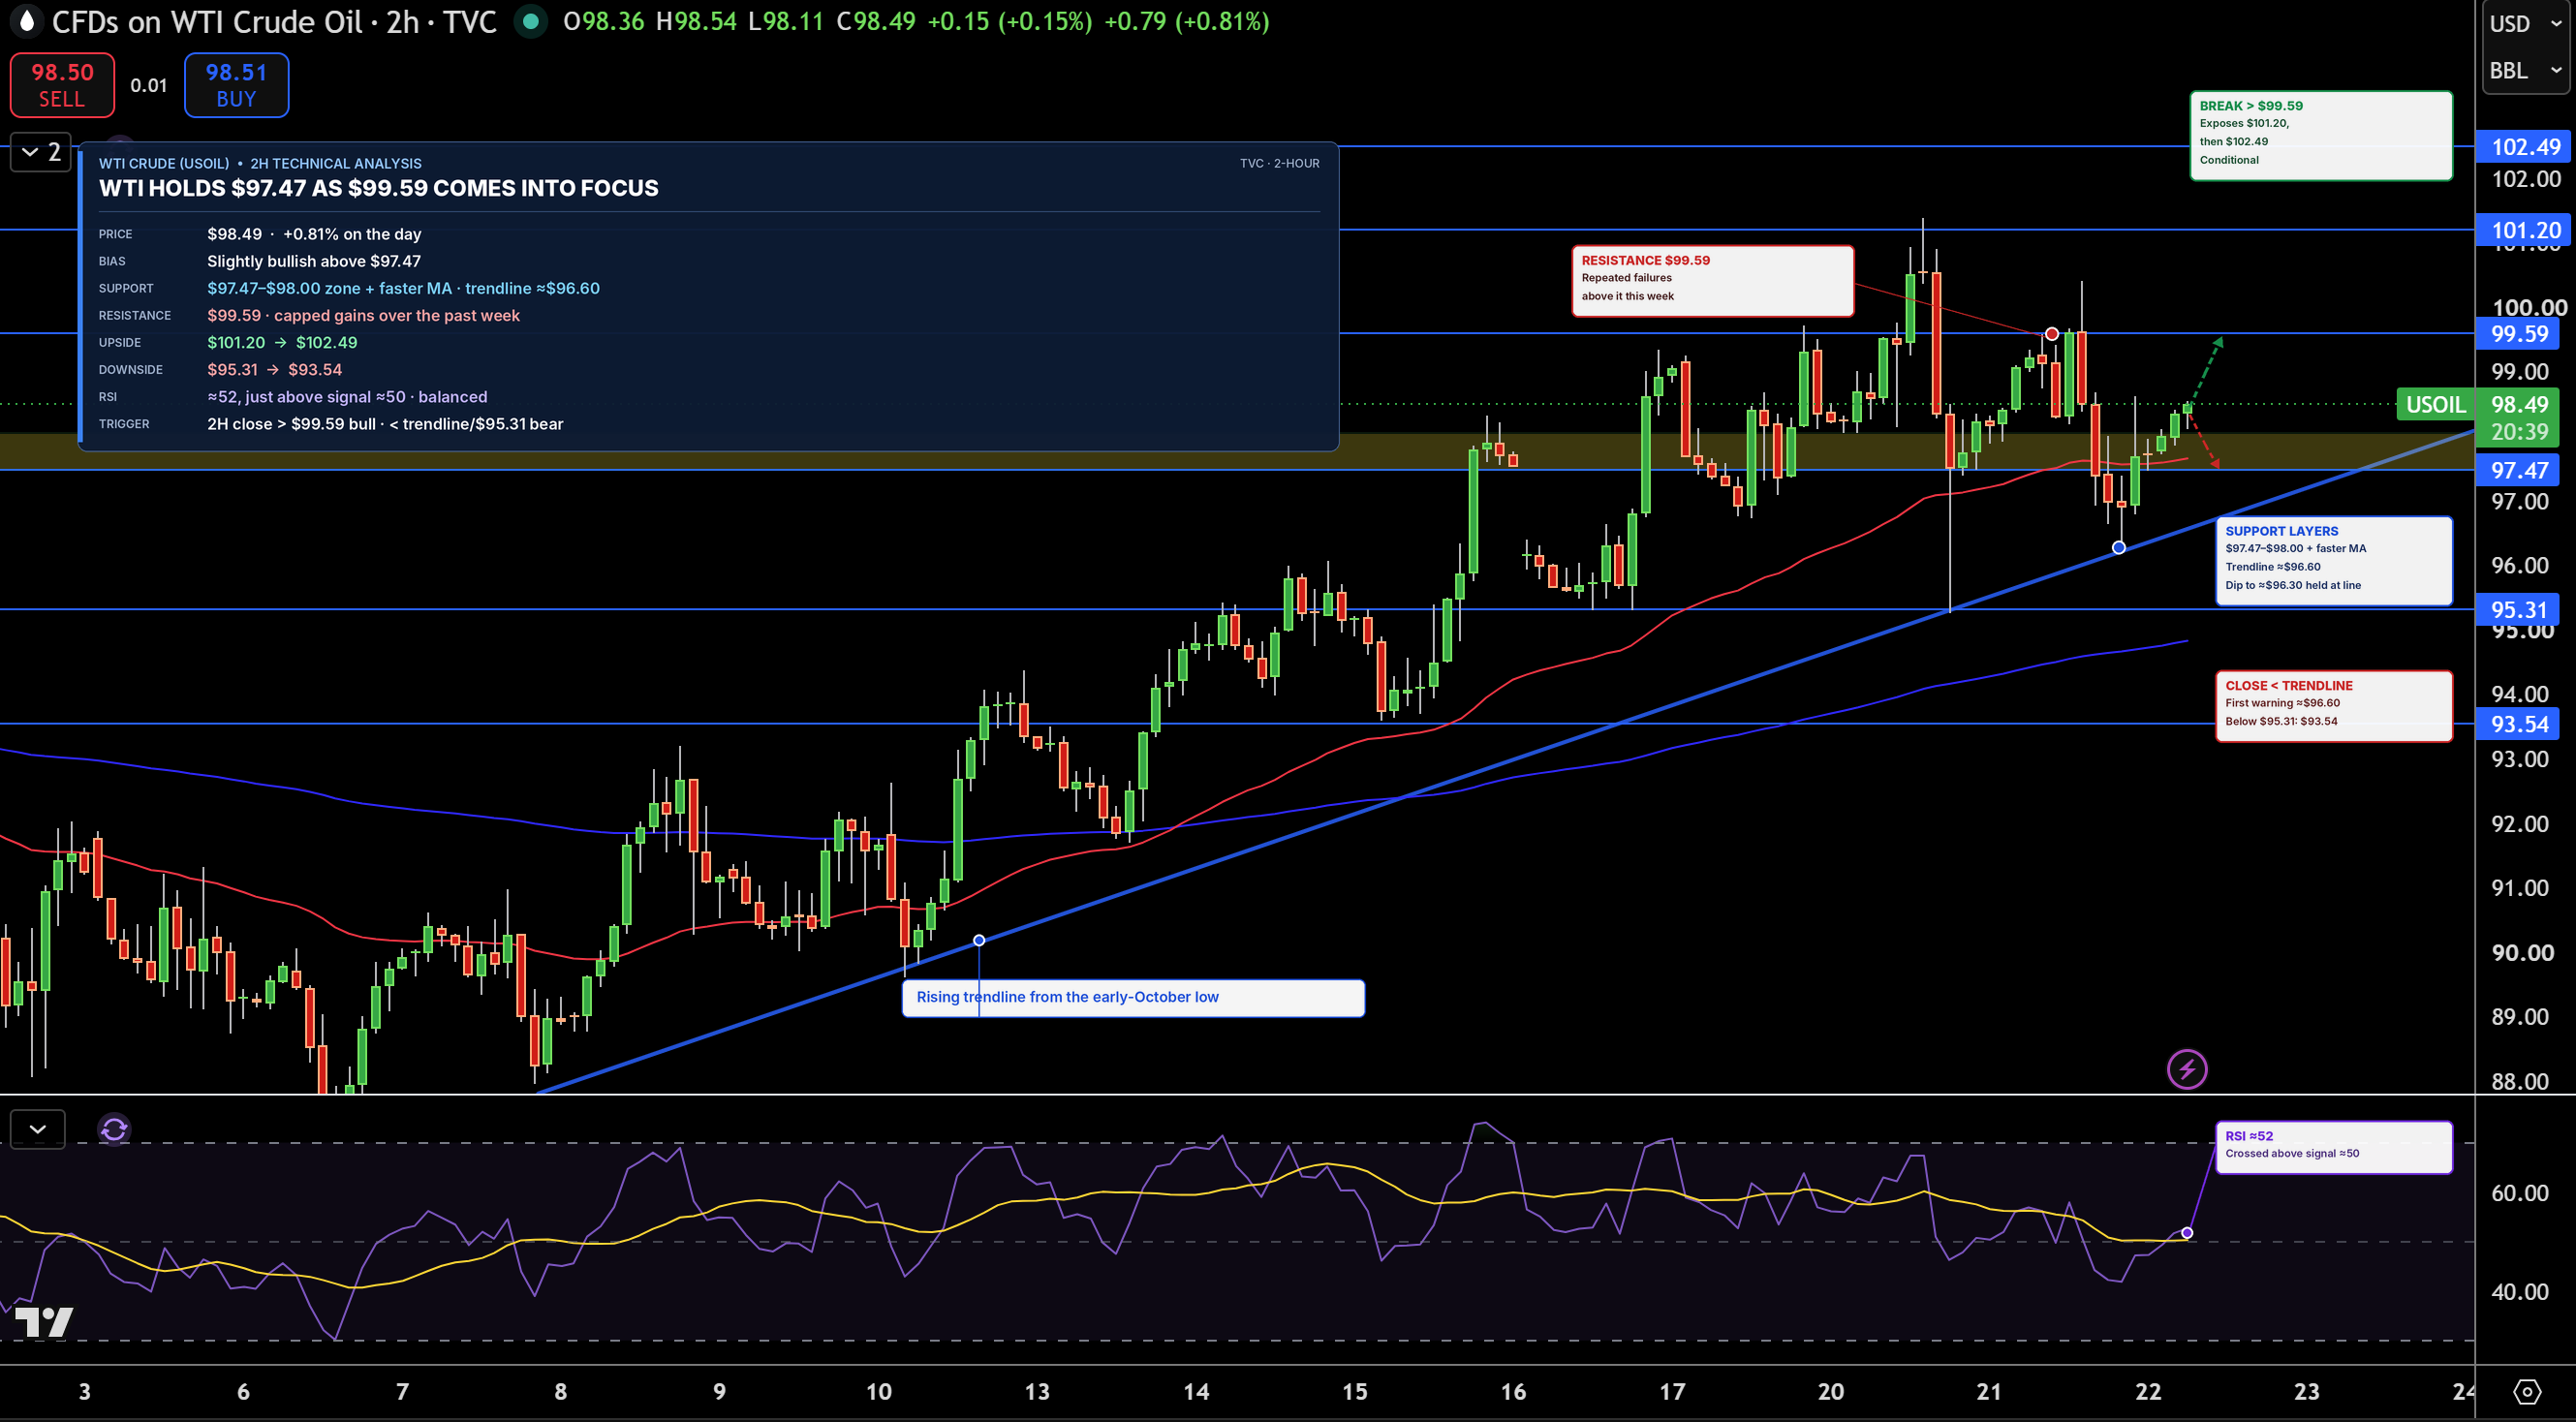Image resolution: width=2576 pixels, height=1422 pixels.
Task: Click the 60.00 RSI scale value
Action: tap(2520, 1192)
